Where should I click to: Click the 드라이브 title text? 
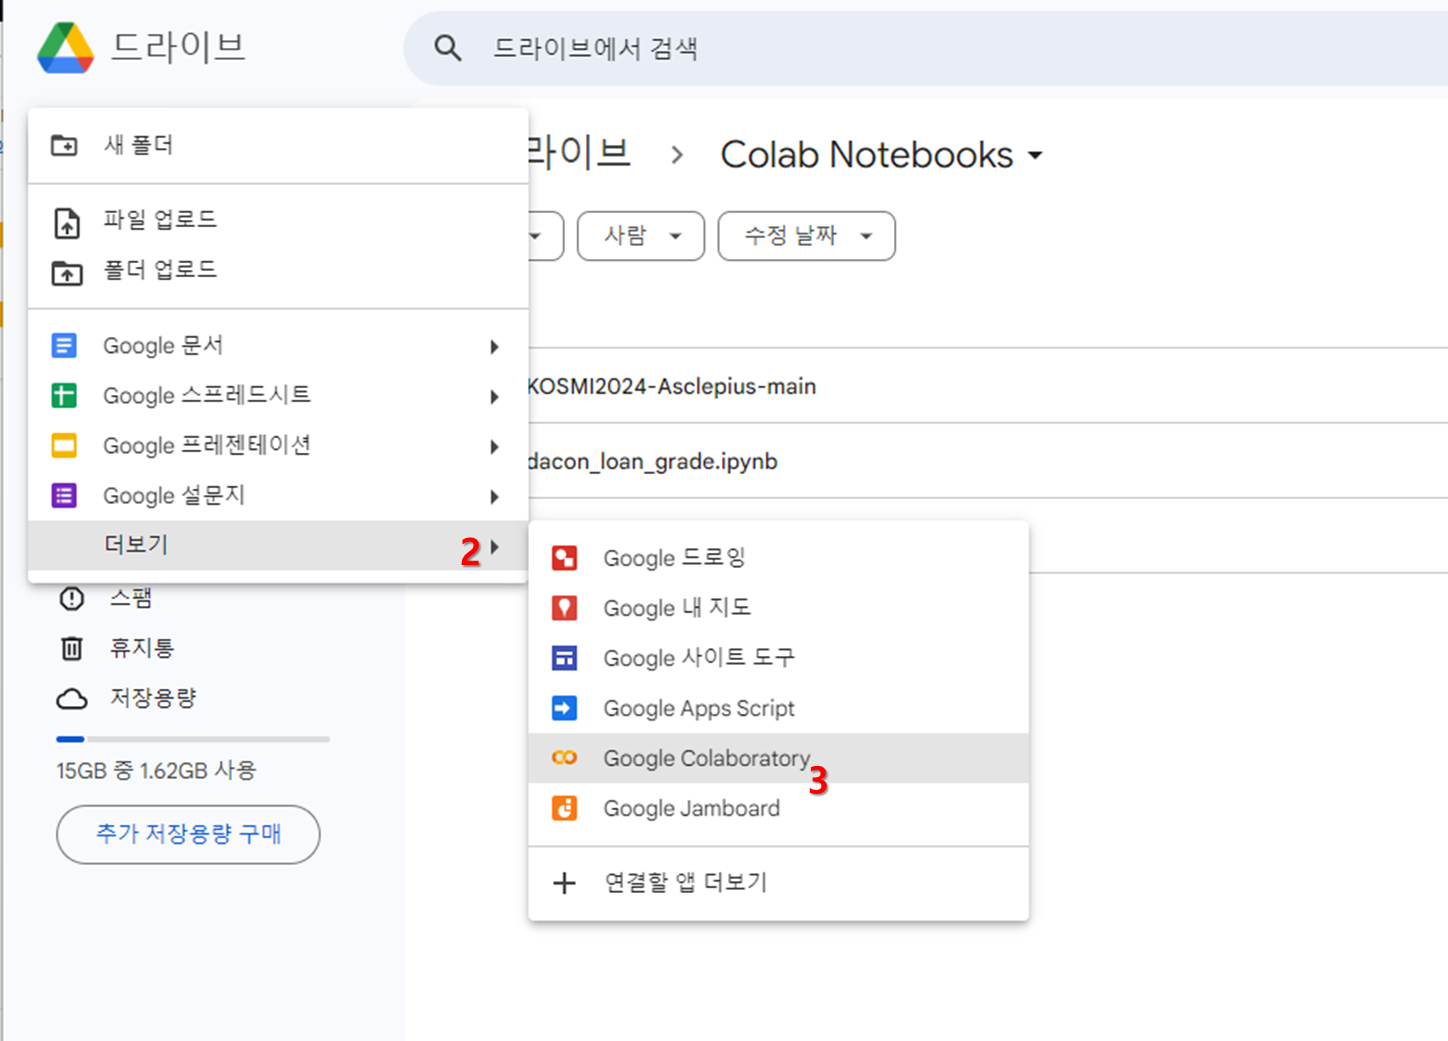click(178, 47)
